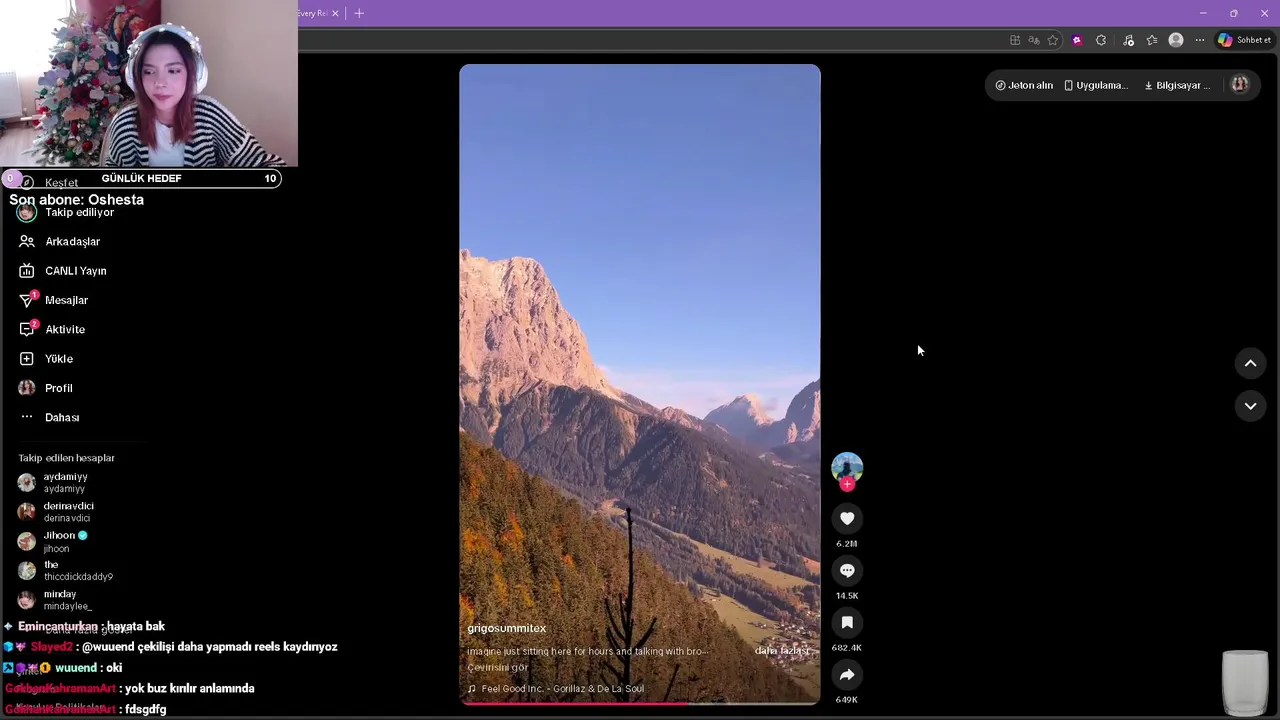Open the TikTok profile avatar menu

point(1240,85)
